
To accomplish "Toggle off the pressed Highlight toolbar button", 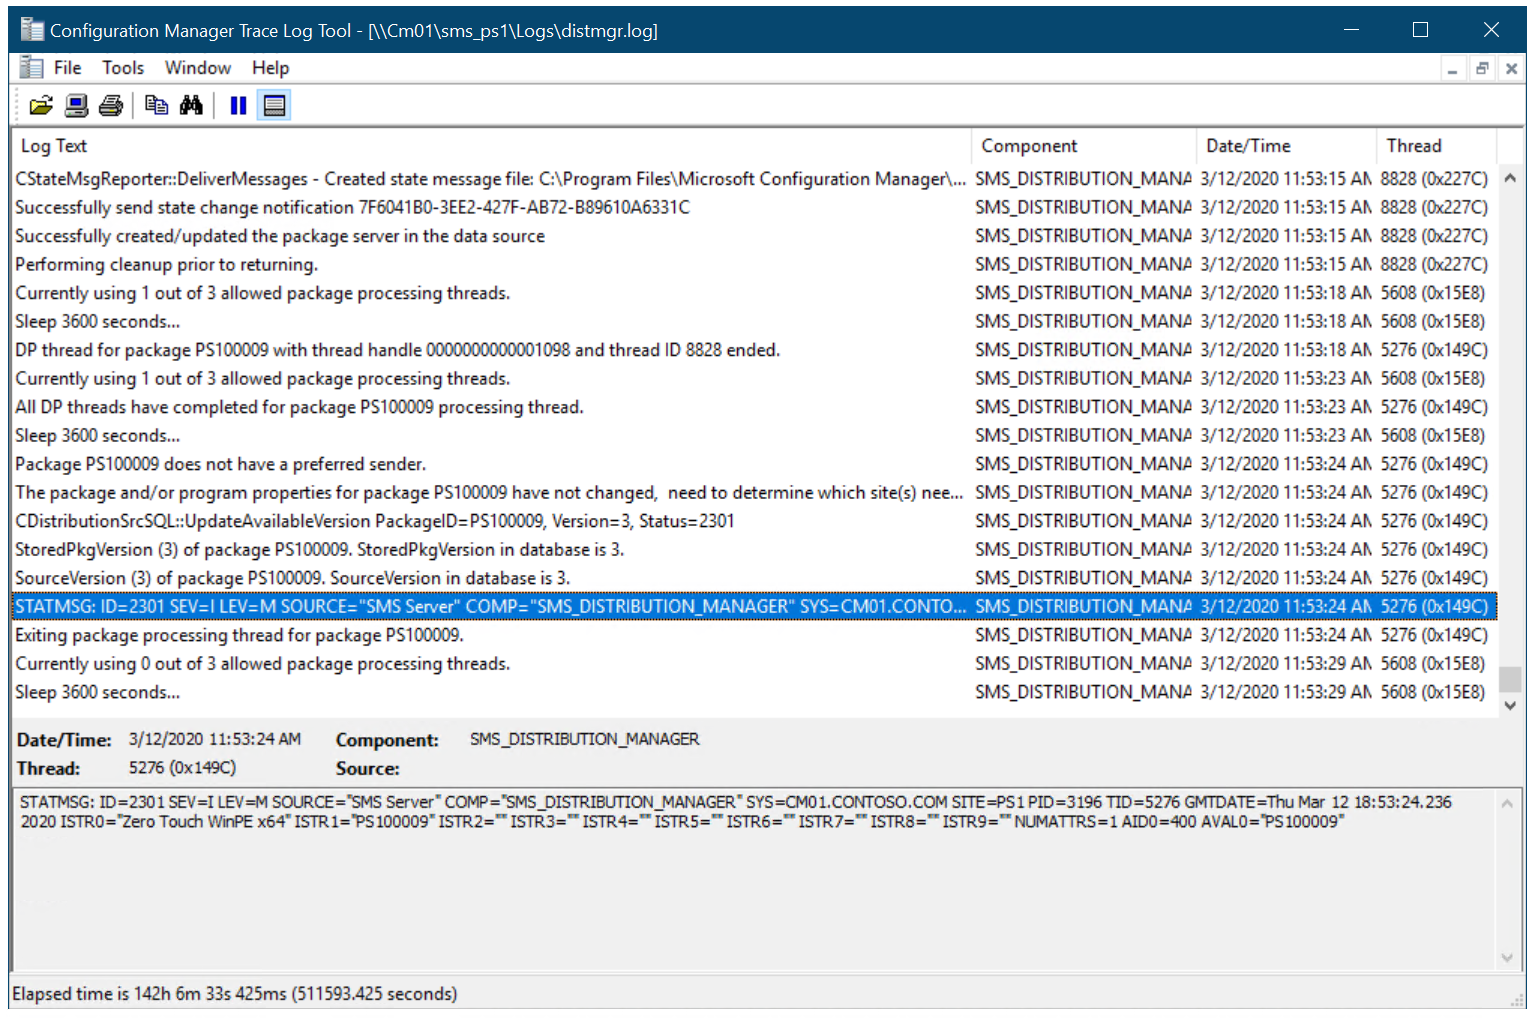I will (274, 105).
